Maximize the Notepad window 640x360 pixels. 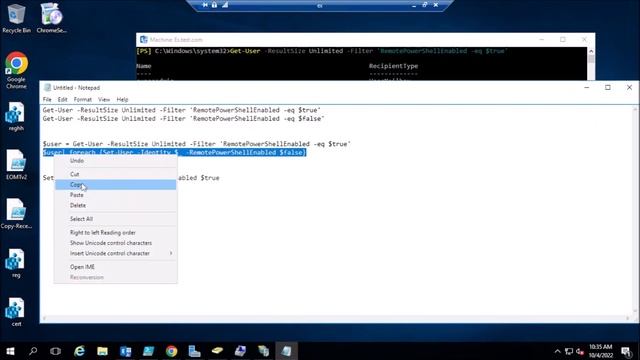(x=608, y=87)
